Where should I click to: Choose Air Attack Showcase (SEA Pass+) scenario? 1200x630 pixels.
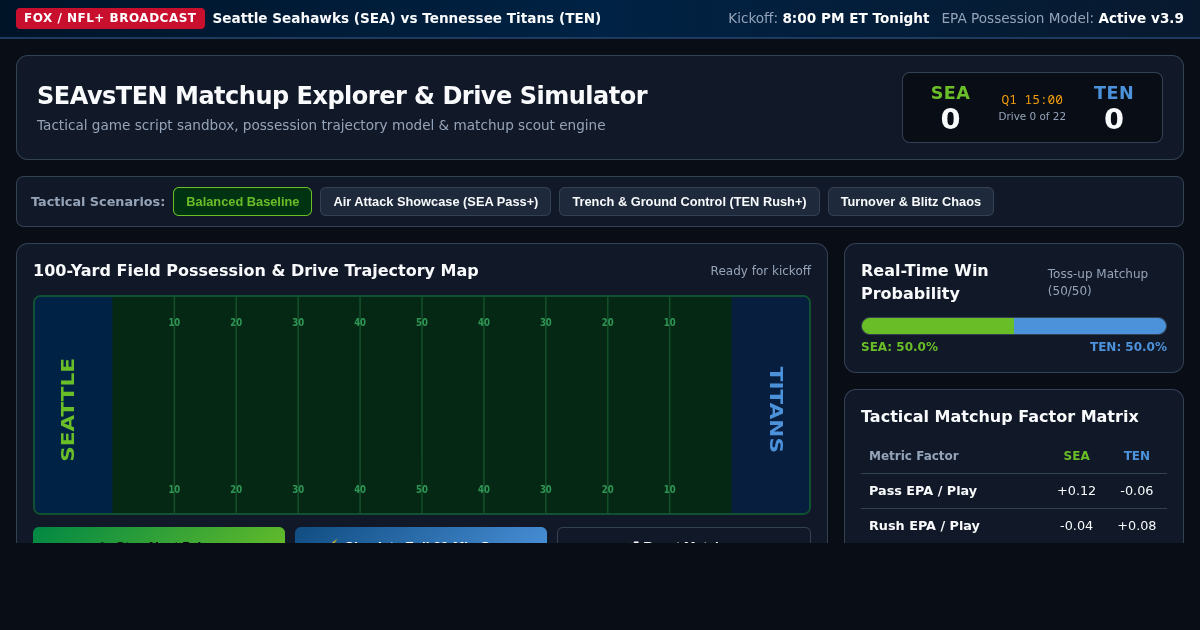pos(435,201)
